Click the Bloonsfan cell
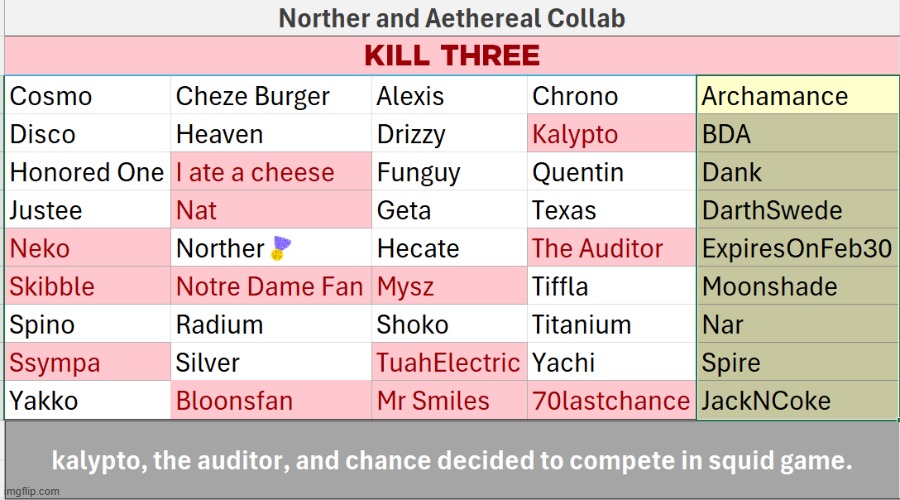The image size is (900, 500). pyautogui.click(x=271, y=401)
